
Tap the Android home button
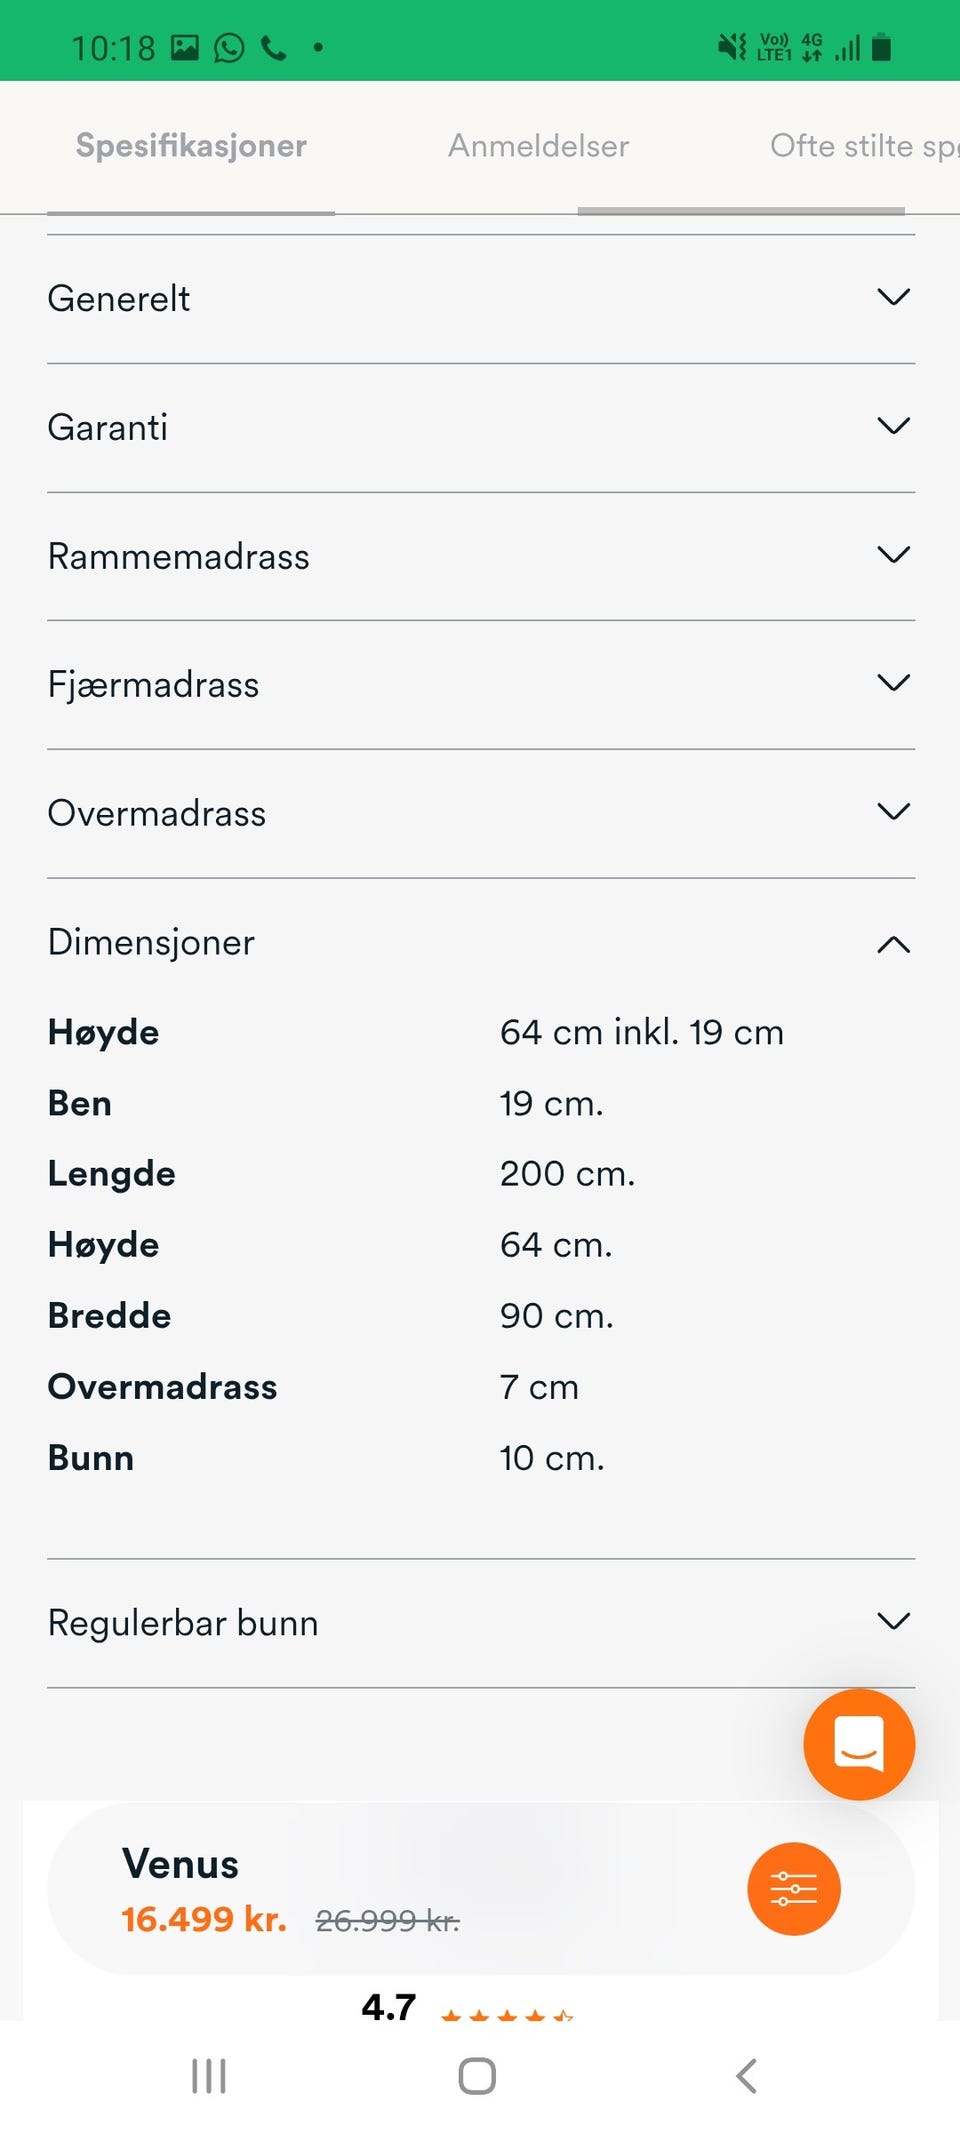click(x=477, y=2076)
